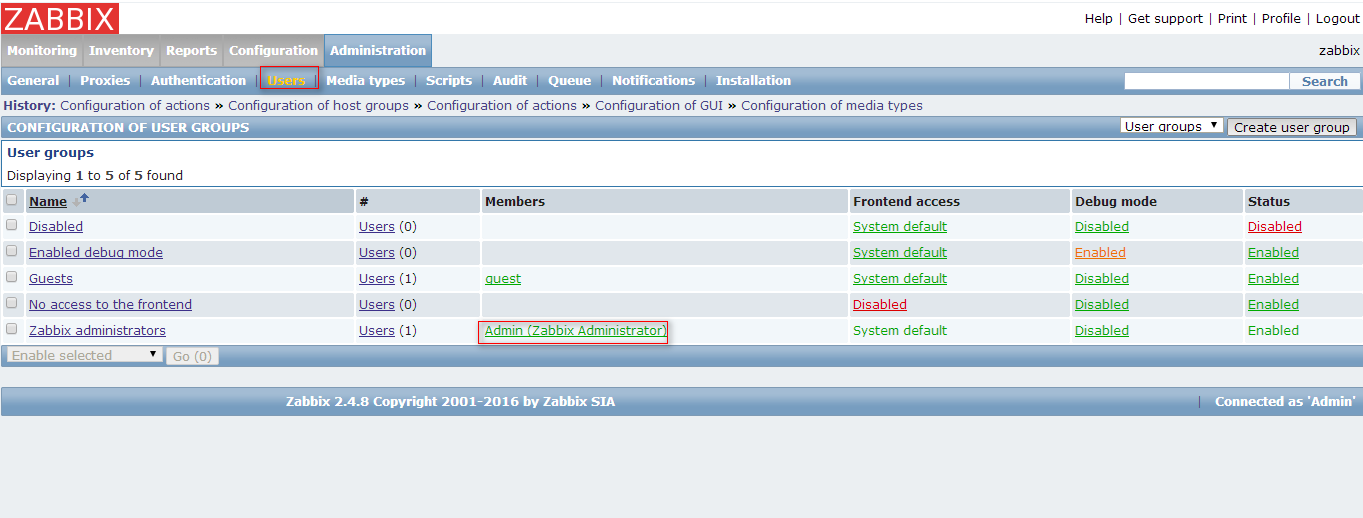The width and height of the screenshot is (1363, 518).
Task: Open the Enable selected action dropdown
Action: [85, 355]
